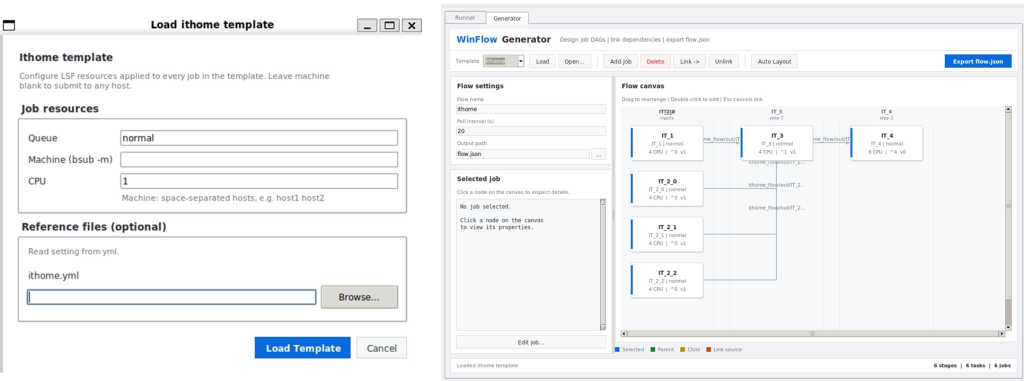This screenshot has width=1024, height=381.
Task: Click the 'Job resources' heading in dialog
Action: (x=60, y=108)
